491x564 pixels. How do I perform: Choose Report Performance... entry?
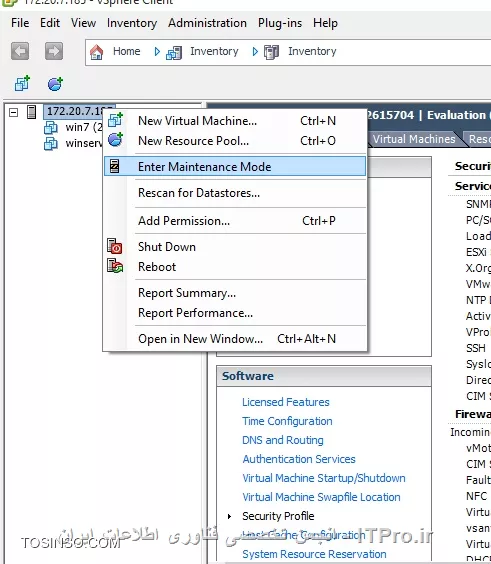point(235,313)
